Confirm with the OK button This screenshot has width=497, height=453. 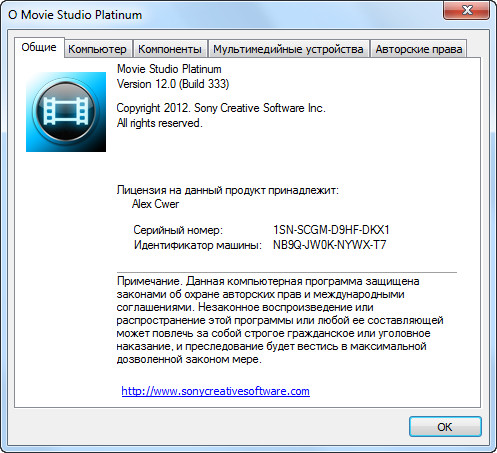coord(445,427)
